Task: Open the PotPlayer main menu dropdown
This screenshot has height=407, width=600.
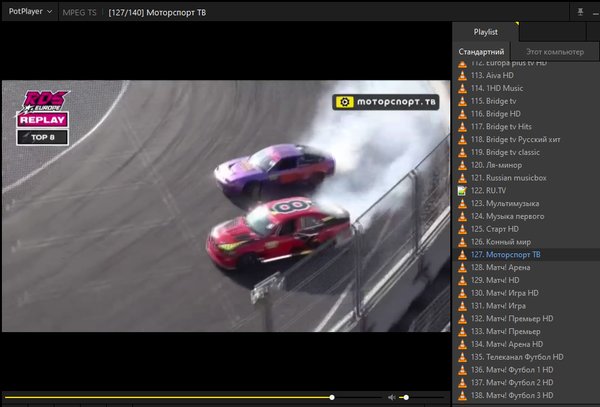Action: 30,11
